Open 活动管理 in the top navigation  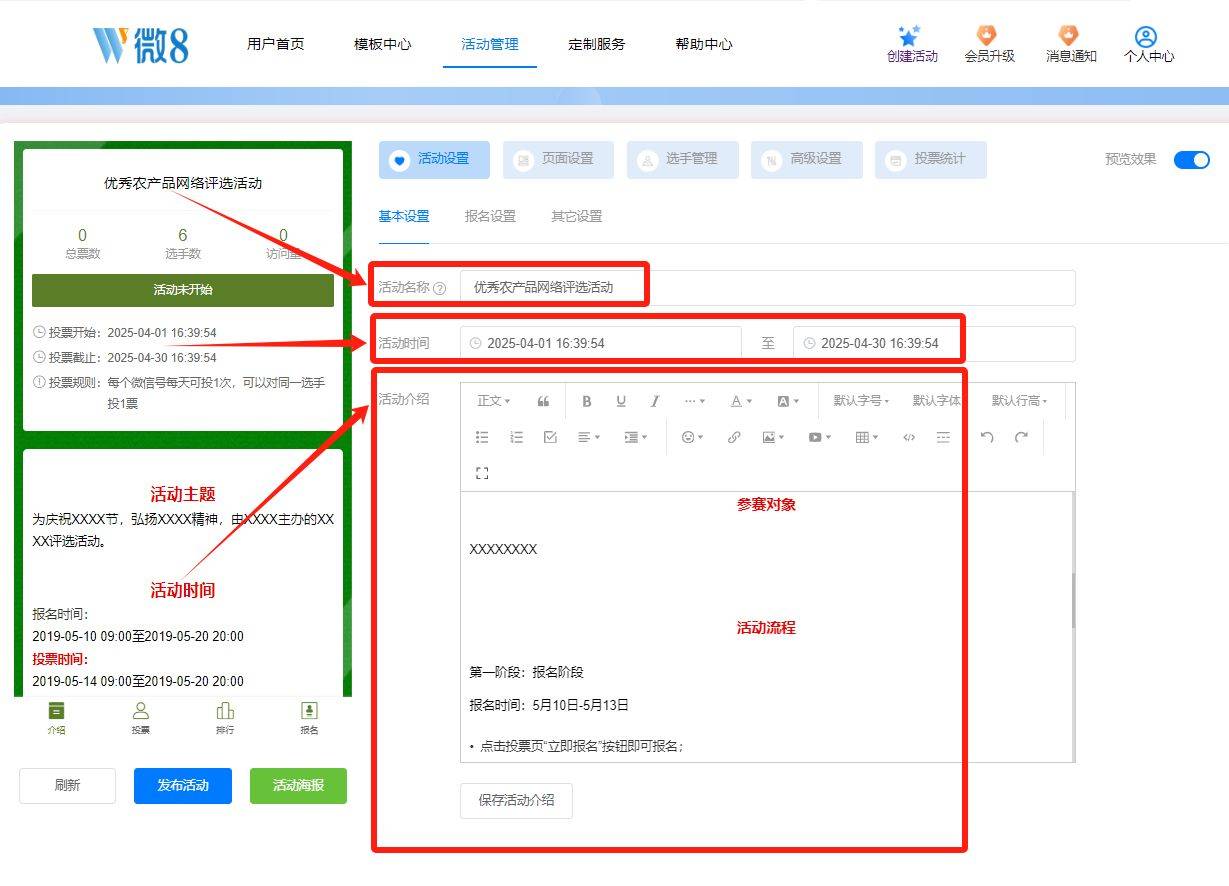(x=489, y=44)
